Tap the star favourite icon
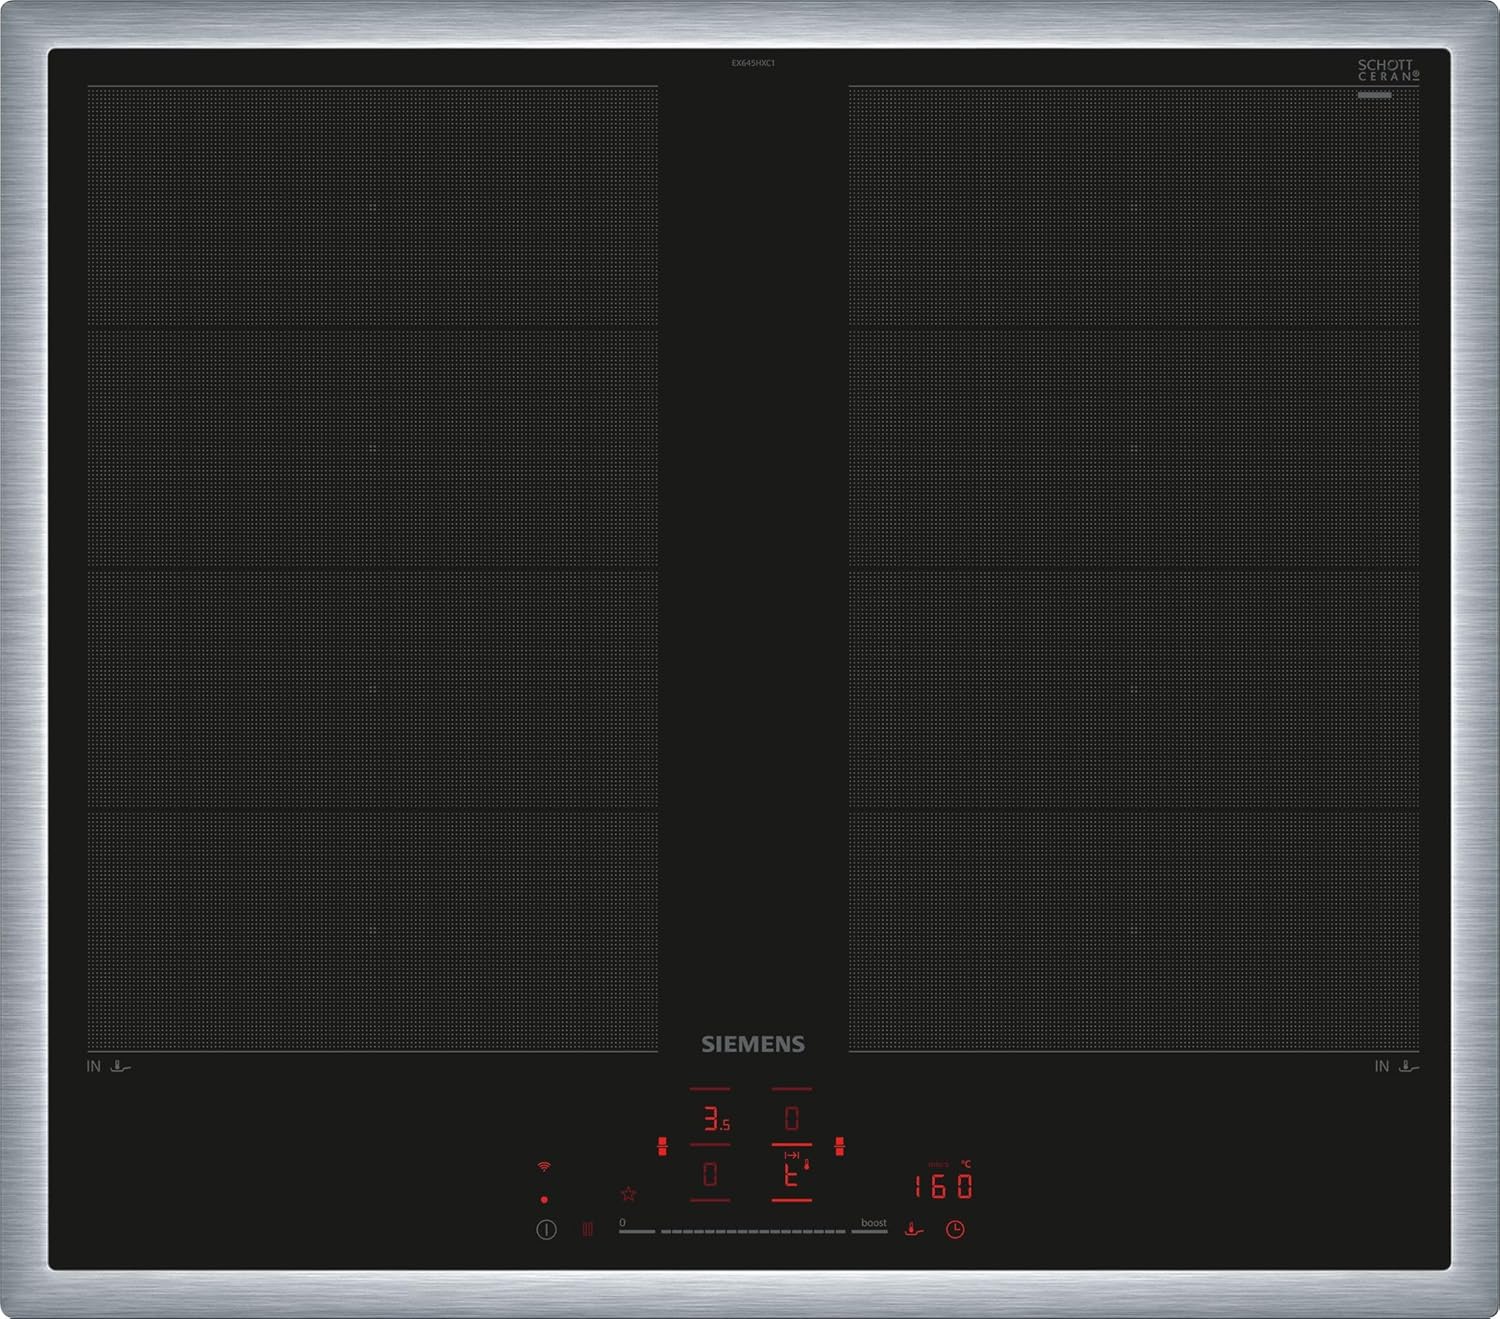Viewport: 1500px width, 1319px height. pos(628,1194)
